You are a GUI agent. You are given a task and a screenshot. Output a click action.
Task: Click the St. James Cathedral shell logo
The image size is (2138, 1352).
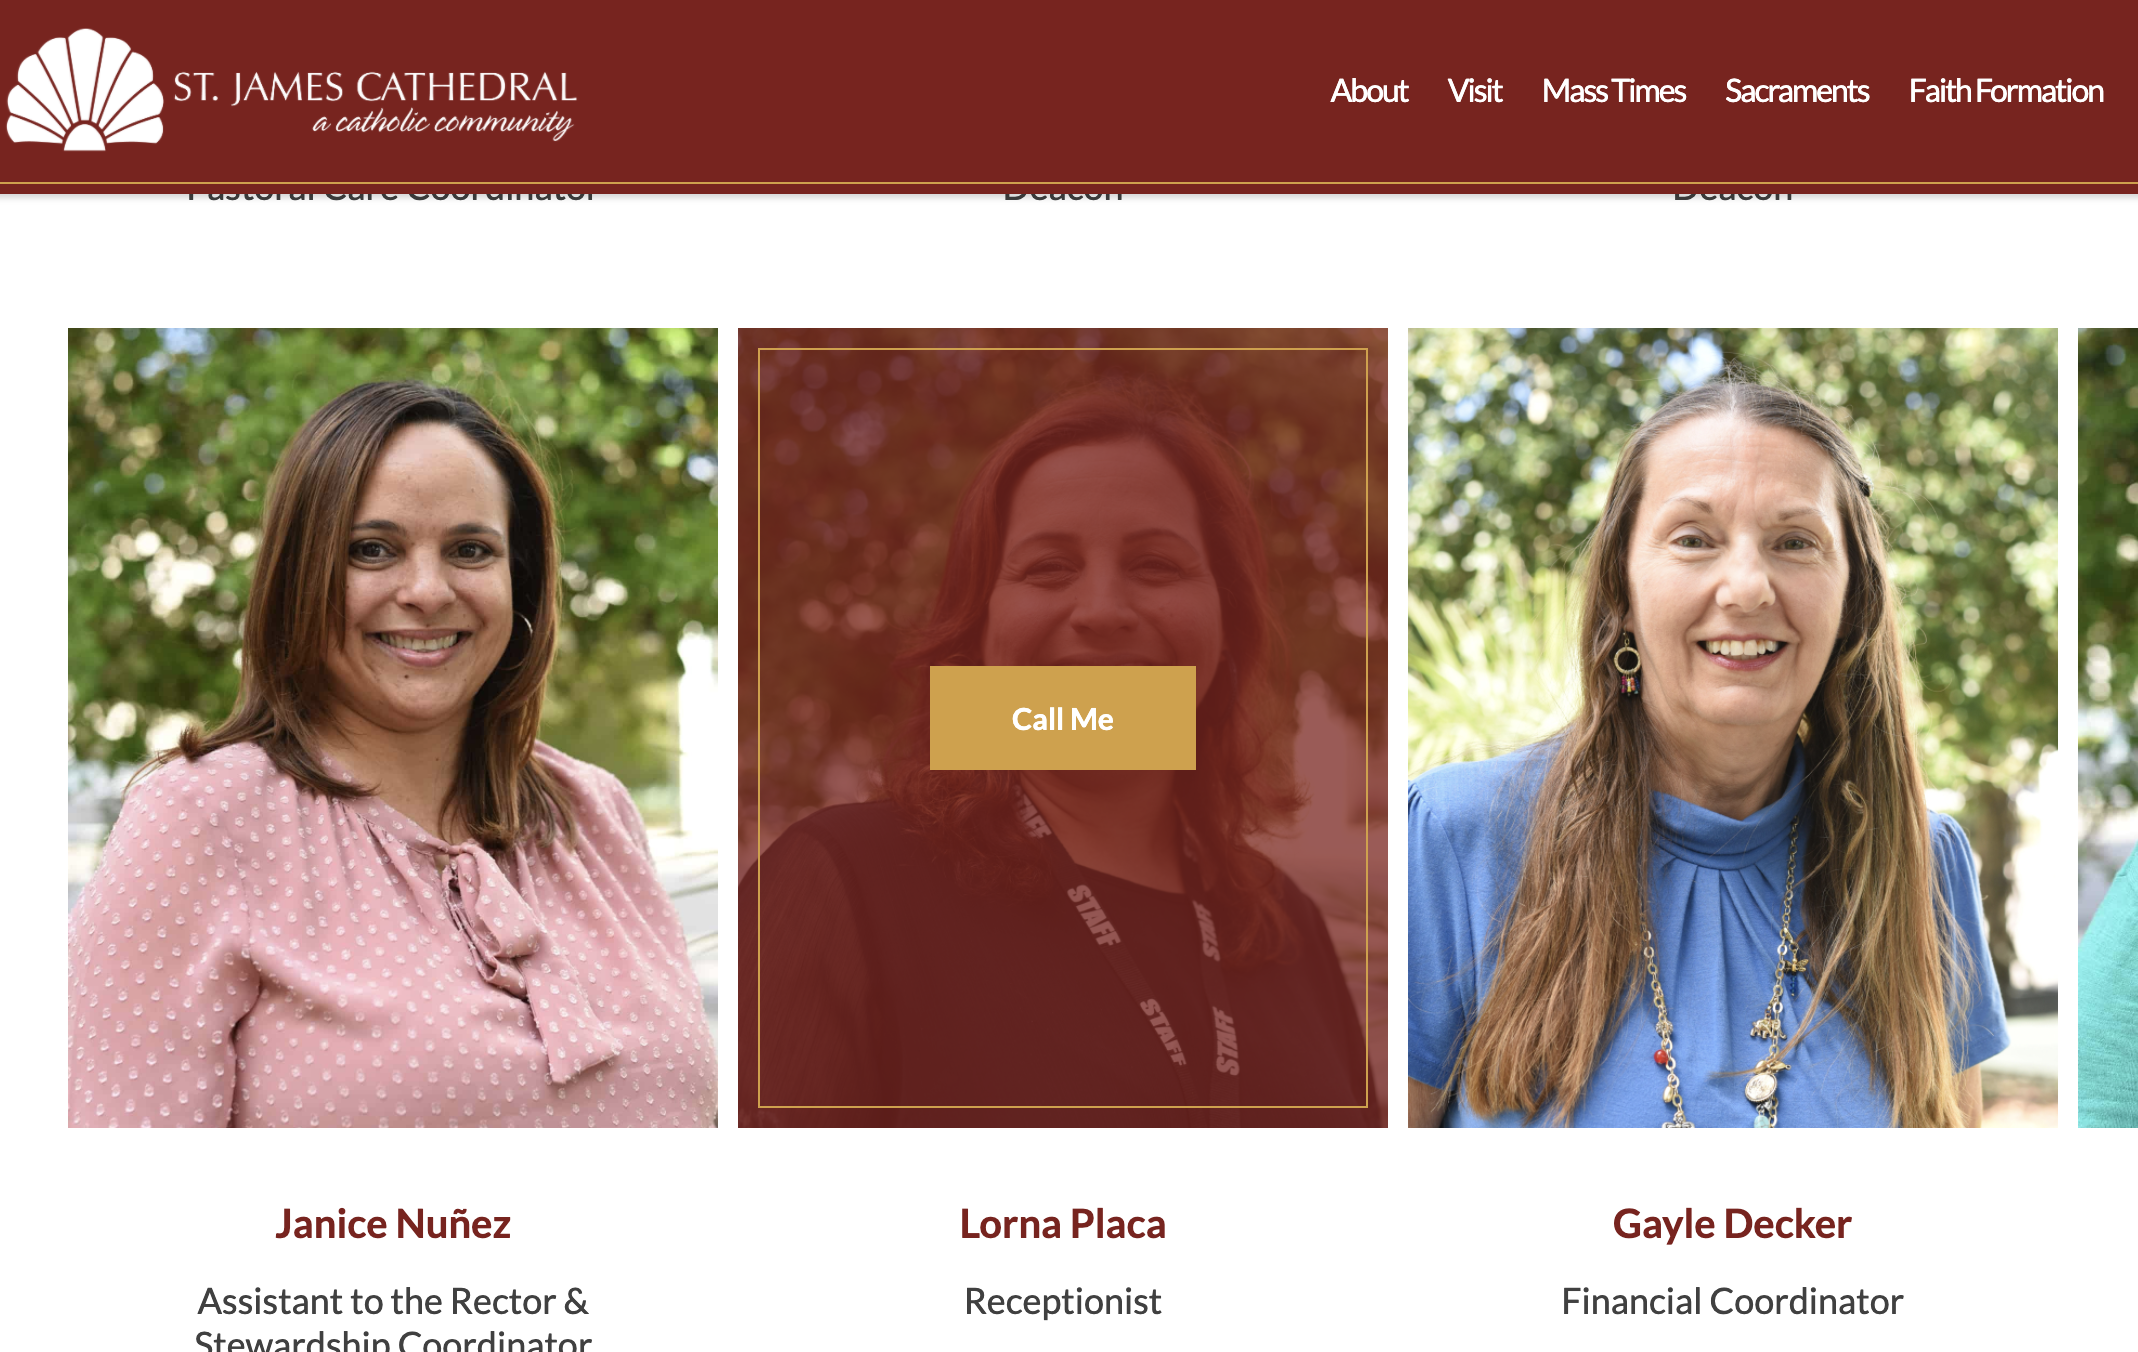point(85,90)
